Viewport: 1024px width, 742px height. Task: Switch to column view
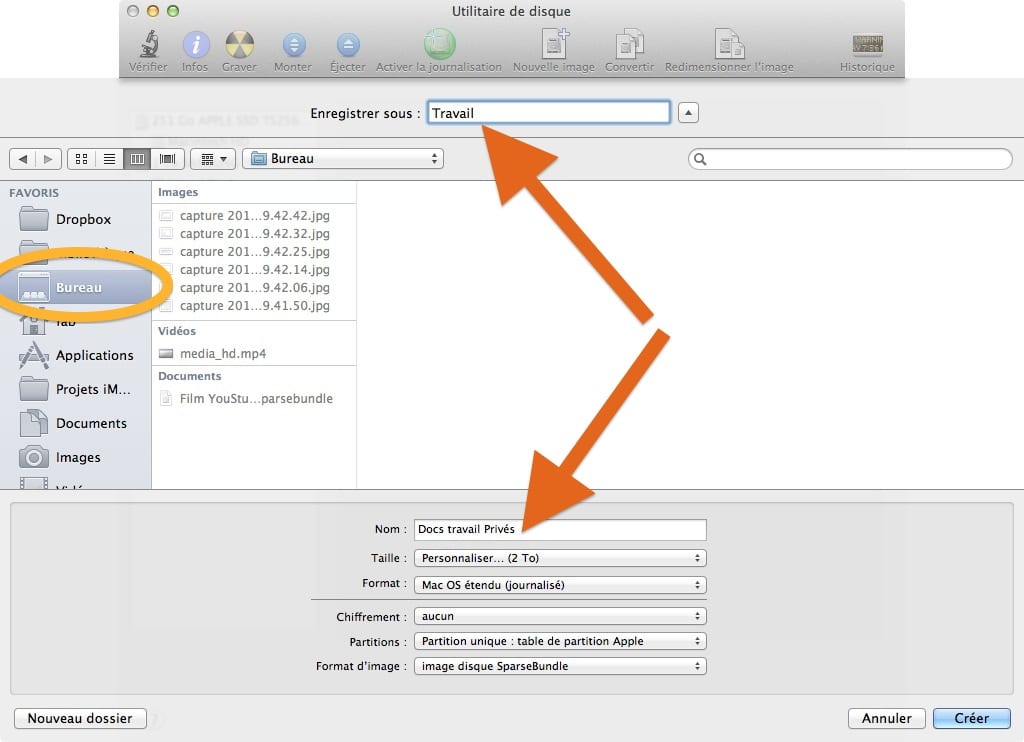pyautogui.click(x=137, y=159)
